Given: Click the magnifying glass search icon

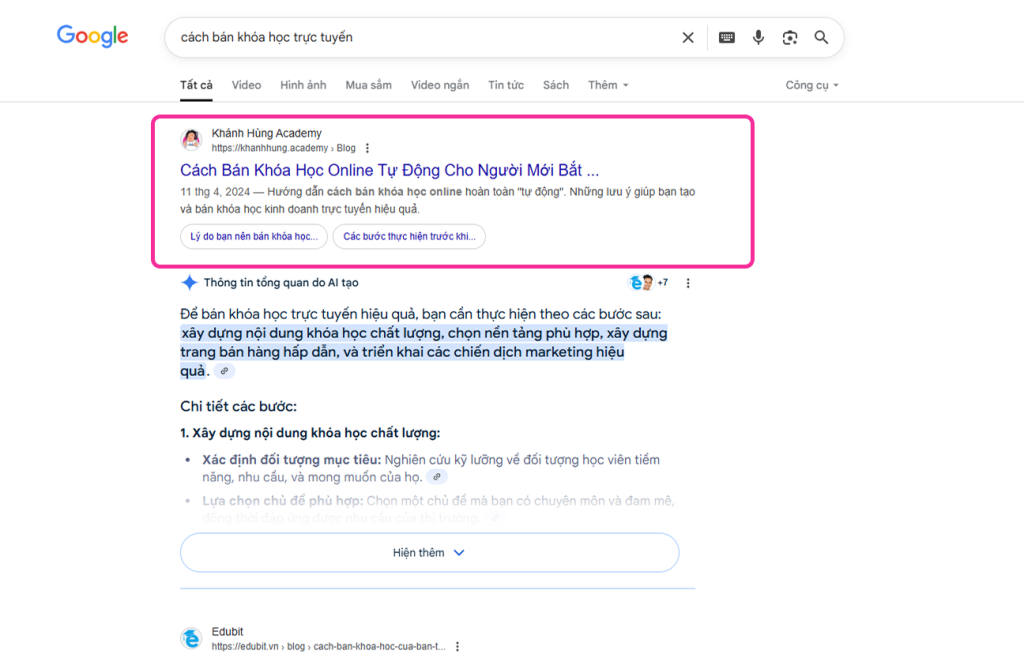Looking at the screenshot, I should click(821, 38).
